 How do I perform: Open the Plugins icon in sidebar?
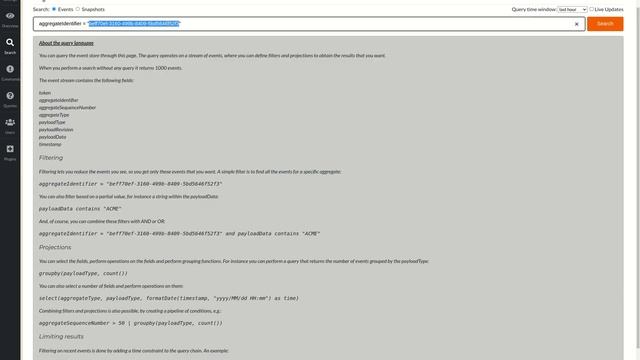10,149
